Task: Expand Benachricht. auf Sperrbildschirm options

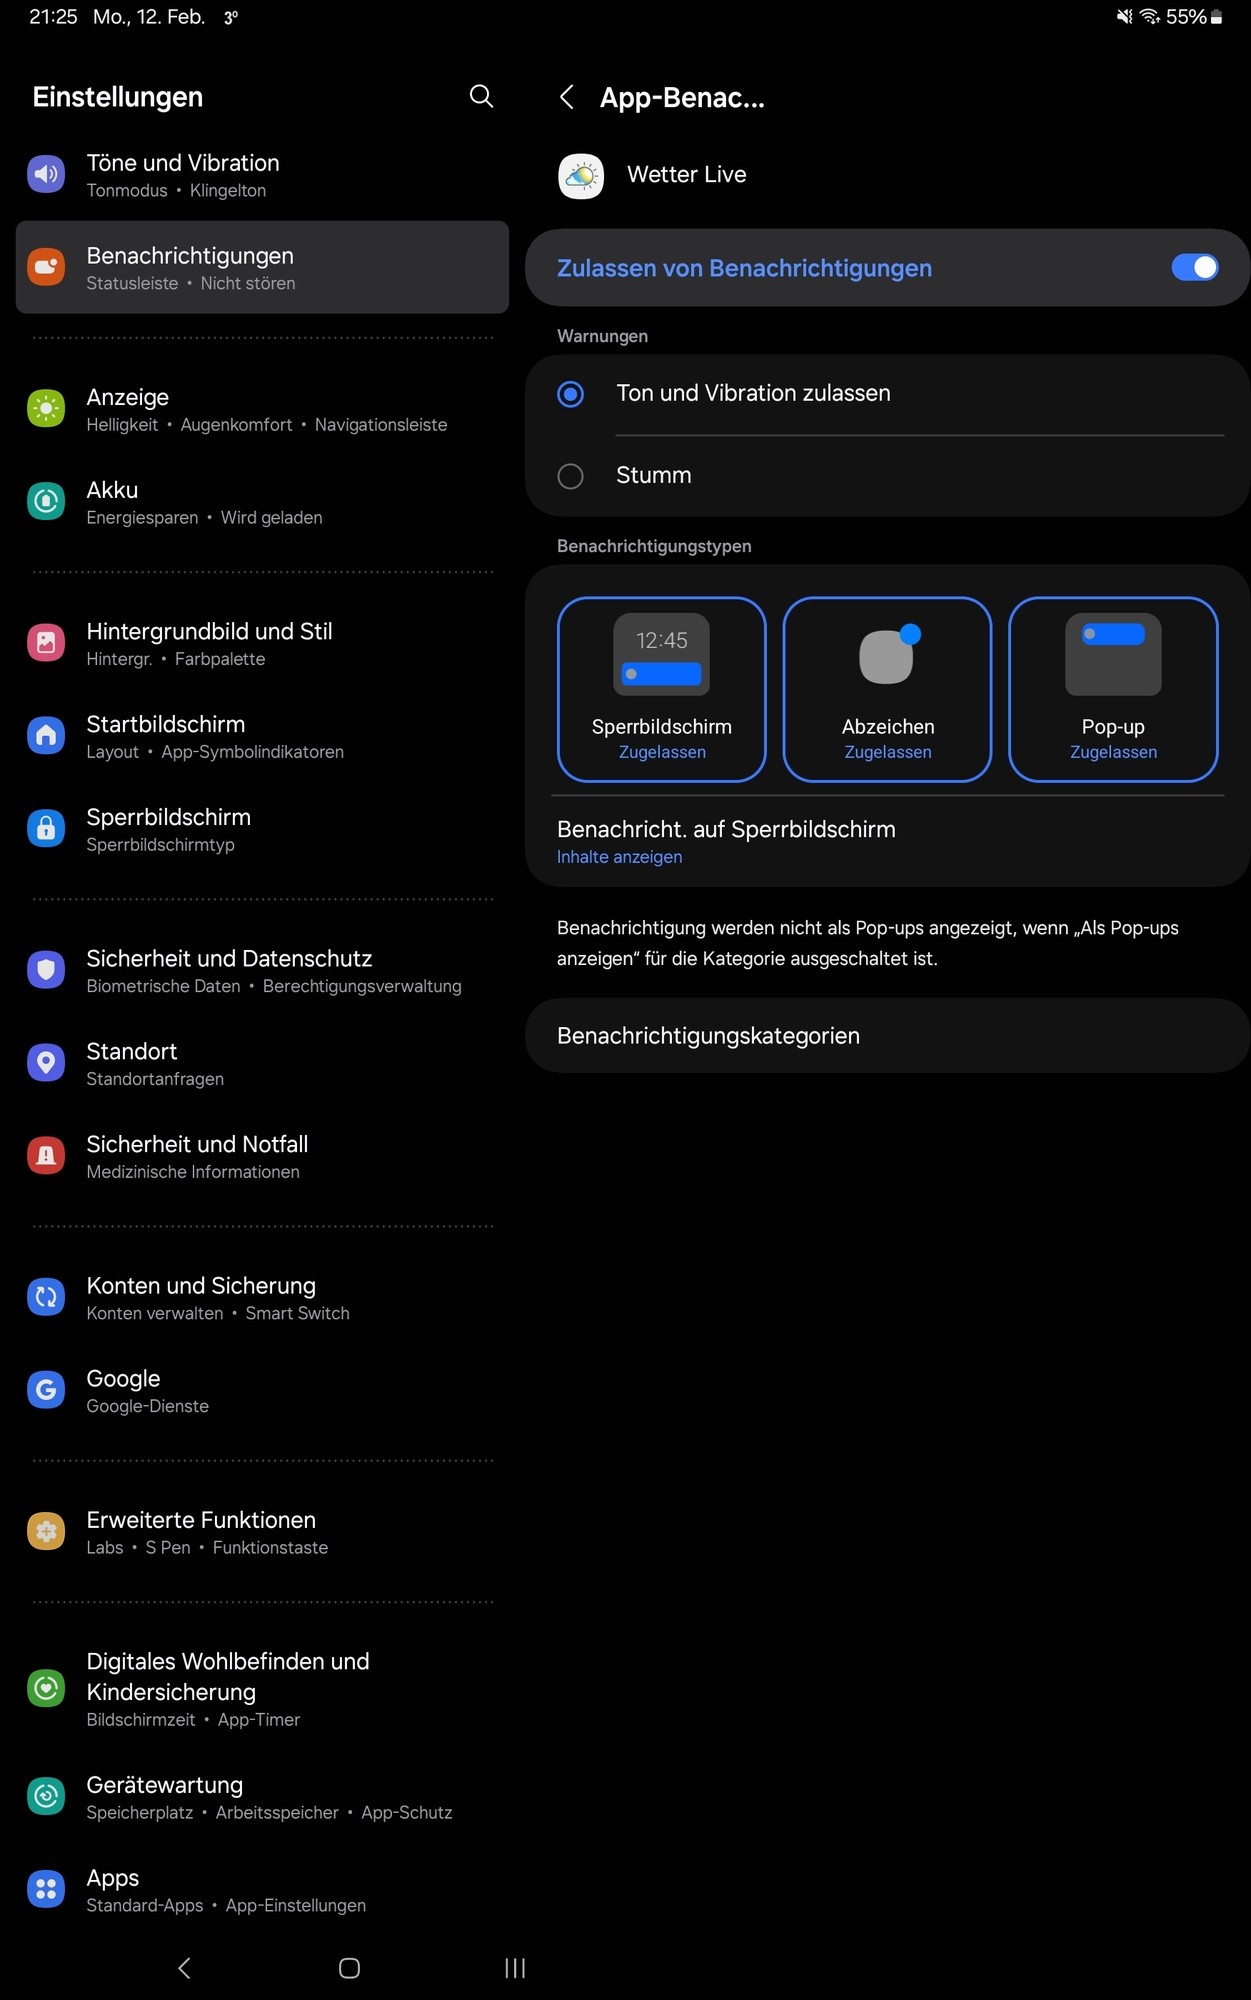Action: coord(725,841)
